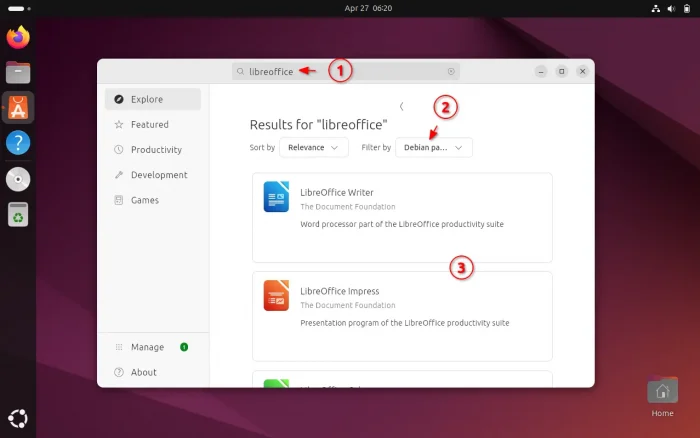Open the Home folder desktop icon

662,392
